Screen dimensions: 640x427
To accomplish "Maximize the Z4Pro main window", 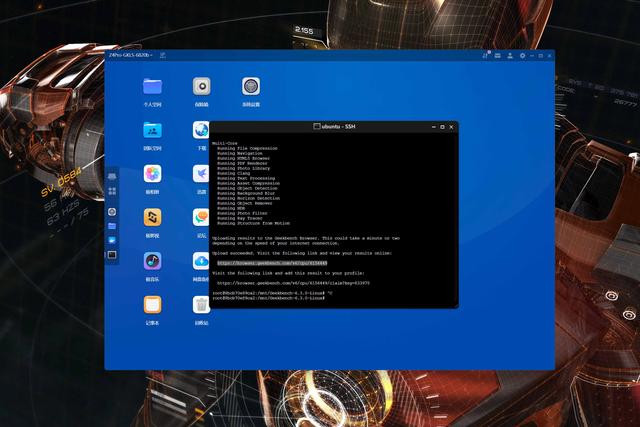I will [541, 56].
